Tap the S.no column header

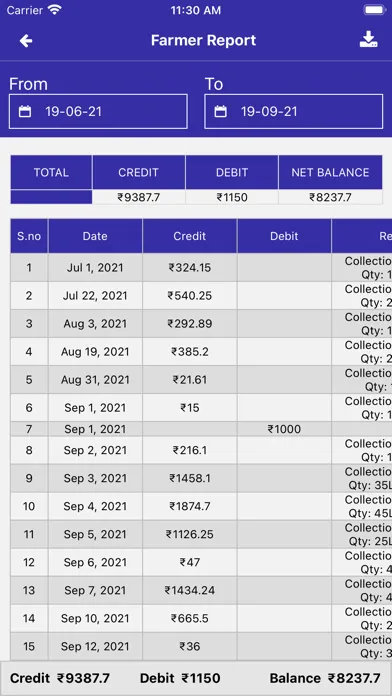[29, 236]
